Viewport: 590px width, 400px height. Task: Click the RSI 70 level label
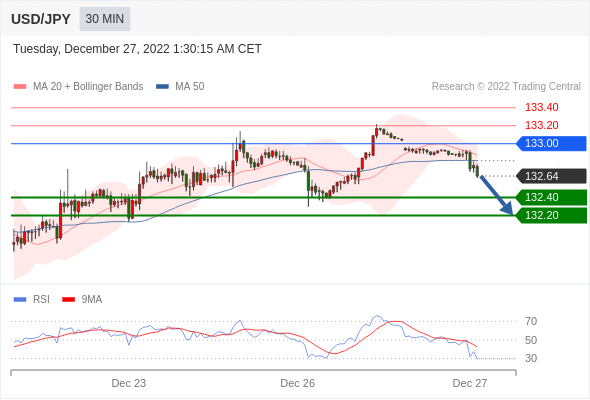[x=531, y=321]
